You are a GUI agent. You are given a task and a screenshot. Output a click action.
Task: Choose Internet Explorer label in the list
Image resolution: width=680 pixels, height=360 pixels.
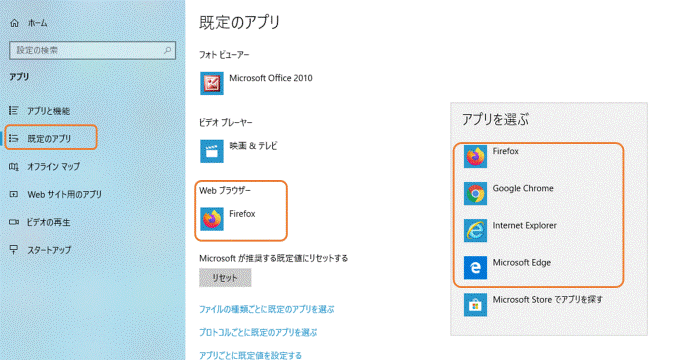pos(525,226)
